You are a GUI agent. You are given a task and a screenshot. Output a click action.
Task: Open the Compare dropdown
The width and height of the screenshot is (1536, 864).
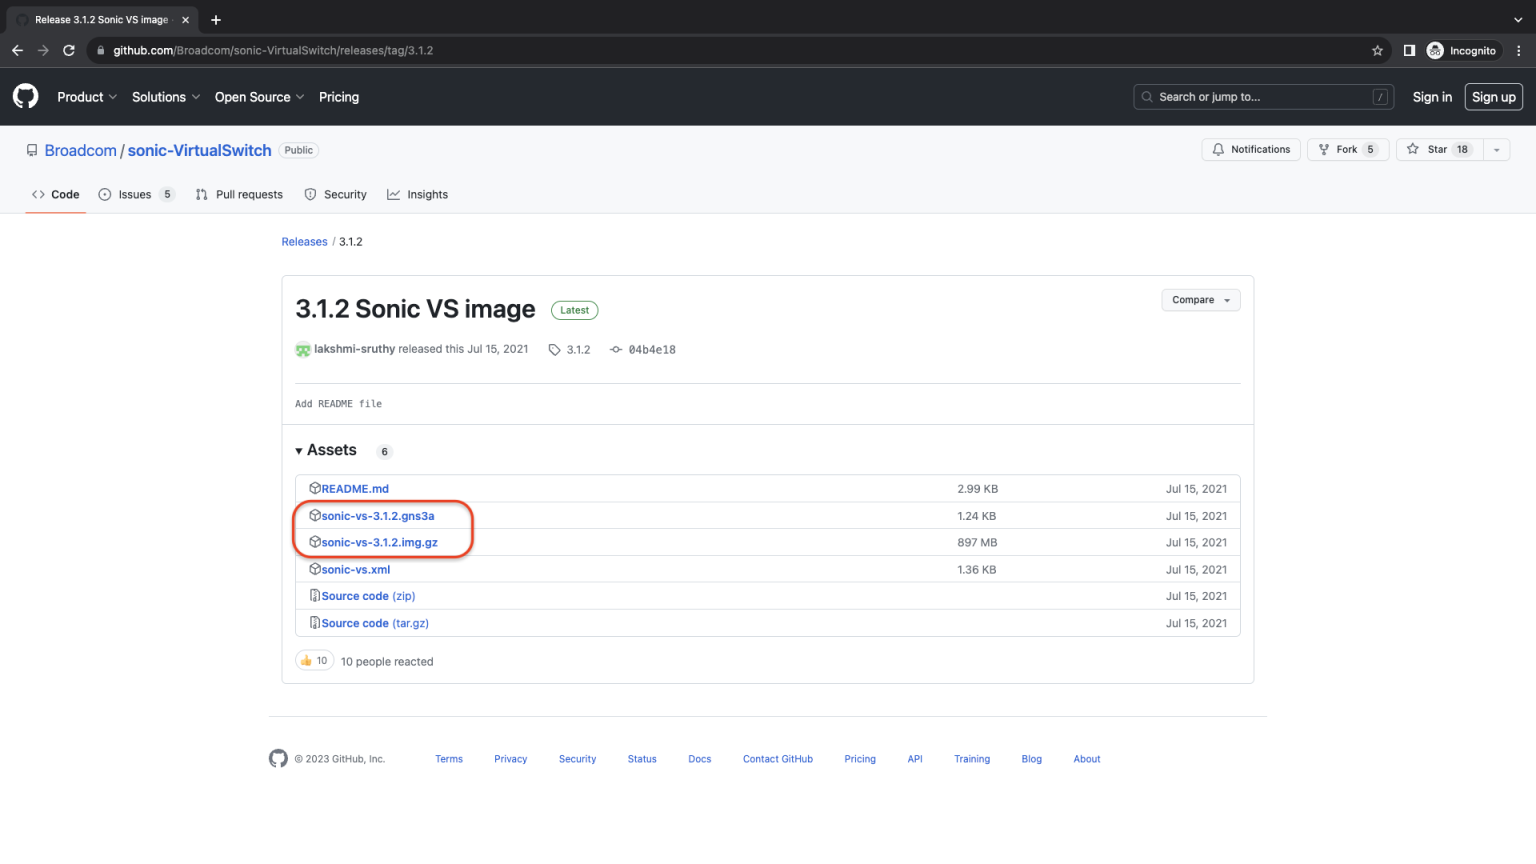coord(1200,300)
